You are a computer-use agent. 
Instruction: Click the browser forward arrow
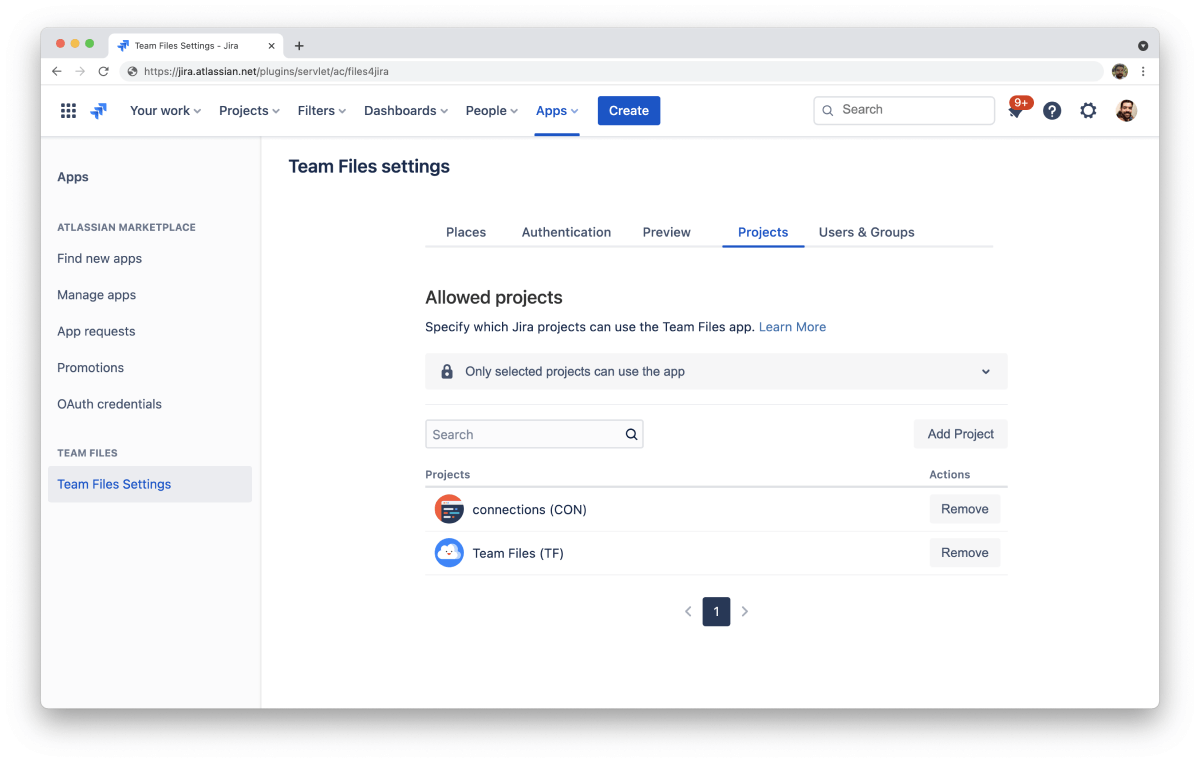[x=80, y=72]
